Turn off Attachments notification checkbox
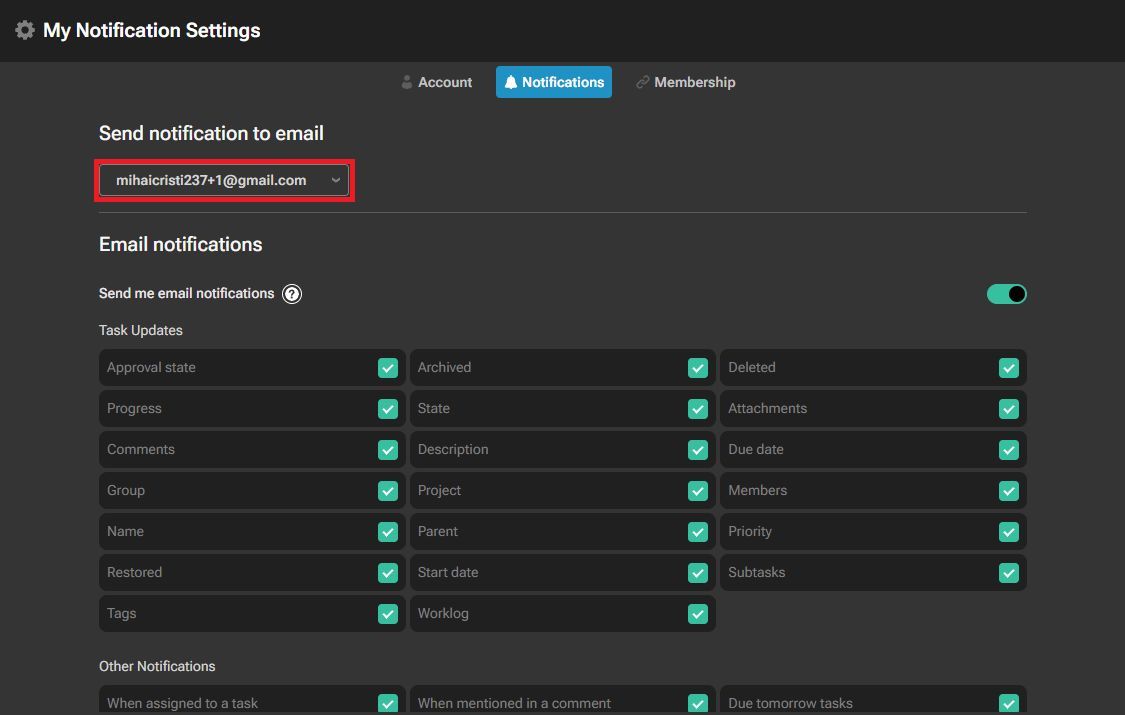This screenshot has height=715, width=1125. (1009, 409)
